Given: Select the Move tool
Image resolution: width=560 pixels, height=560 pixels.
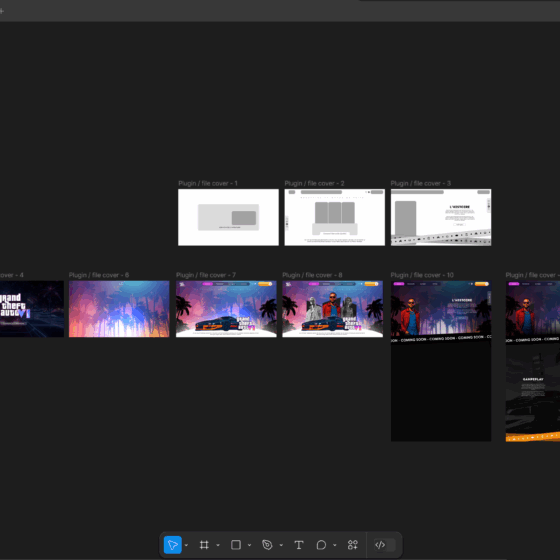Looking at the screenshot, I should (x=172, y=545).
